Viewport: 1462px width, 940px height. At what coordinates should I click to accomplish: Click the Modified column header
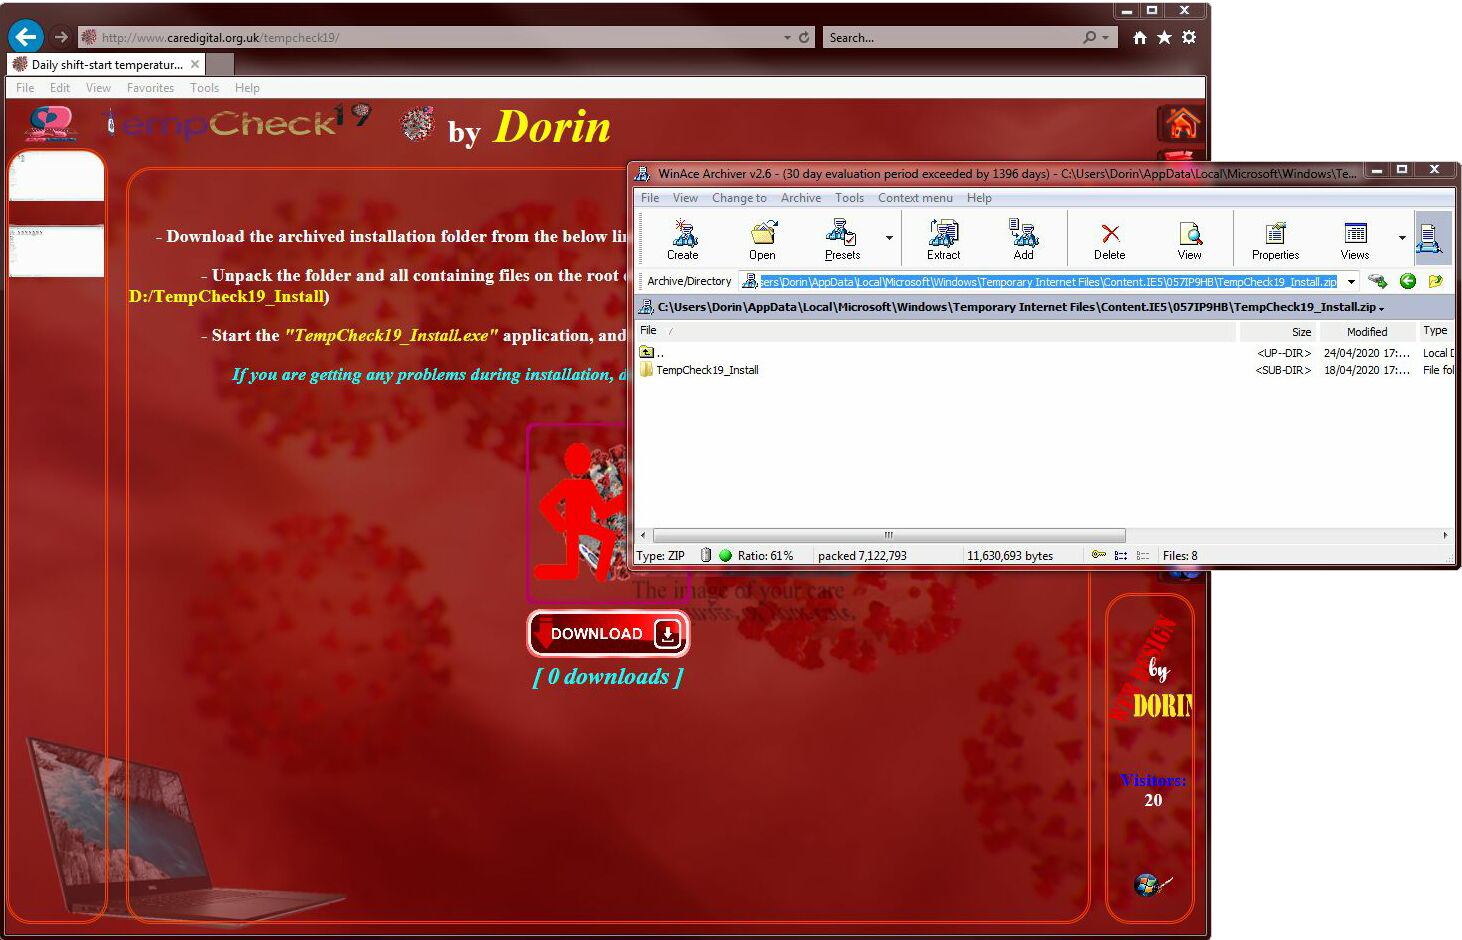[x=1366, y=331]
